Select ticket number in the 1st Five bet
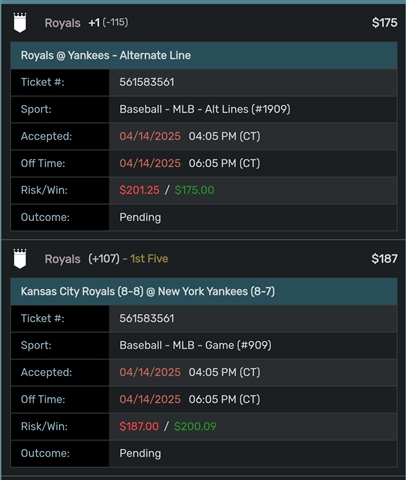Screen dimensions: 406x480 pyautogui.click(x=147, y=318)
